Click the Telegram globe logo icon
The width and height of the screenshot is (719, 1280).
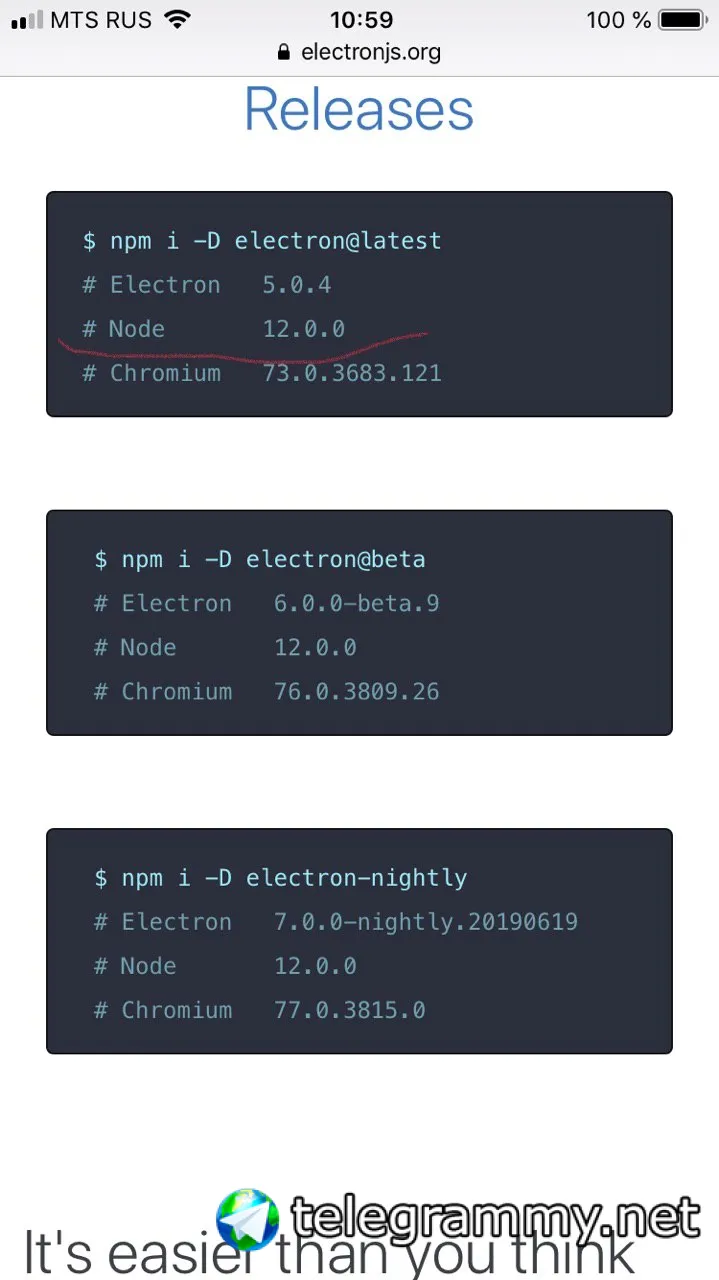point(248,1220)
